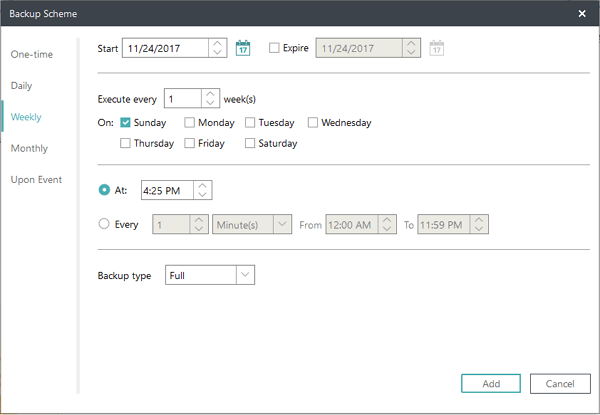Increase Execute every weeks value

click(x=210, y=94)
